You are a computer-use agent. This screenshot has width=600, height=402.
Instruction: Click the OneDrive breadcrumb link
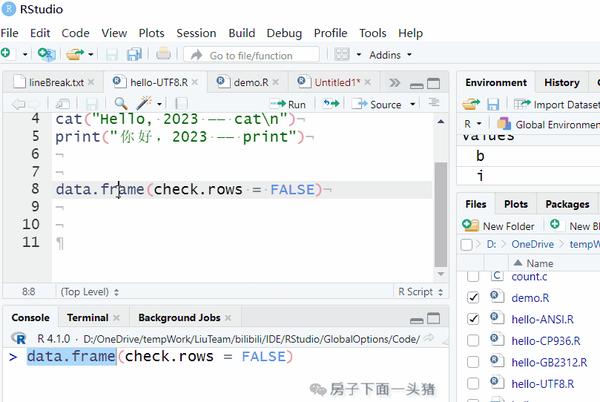[x=533, y=244]
